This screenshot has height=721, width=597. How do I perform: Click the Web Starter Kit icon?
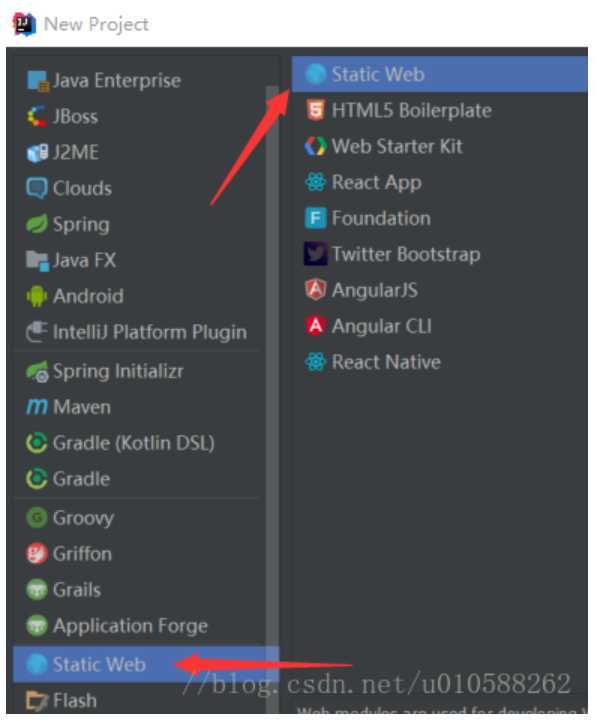click(x=316, y=146)
